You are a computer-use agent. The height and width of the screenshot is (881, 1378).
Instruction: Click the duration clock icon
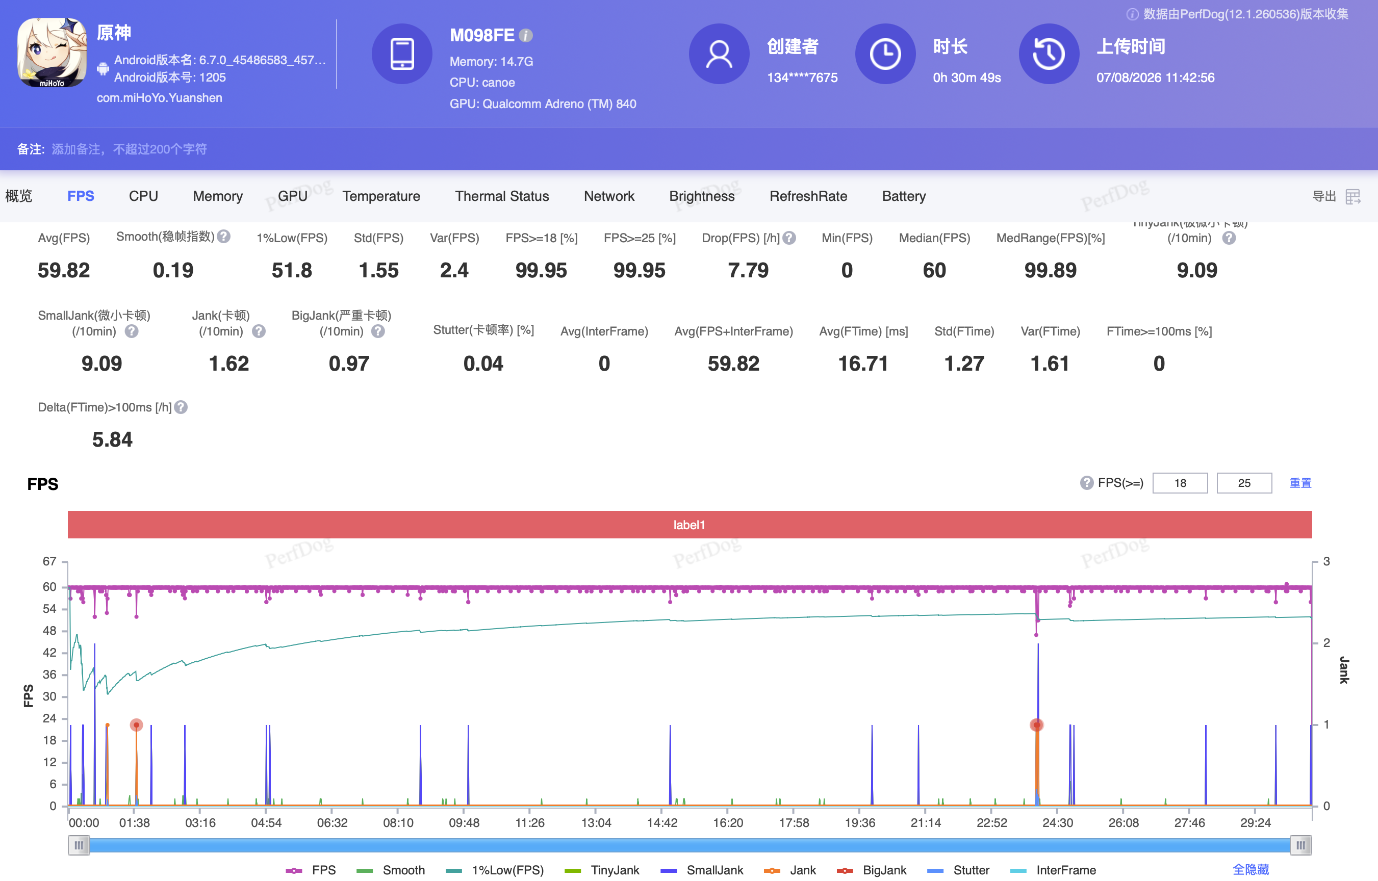pos(885,53)
